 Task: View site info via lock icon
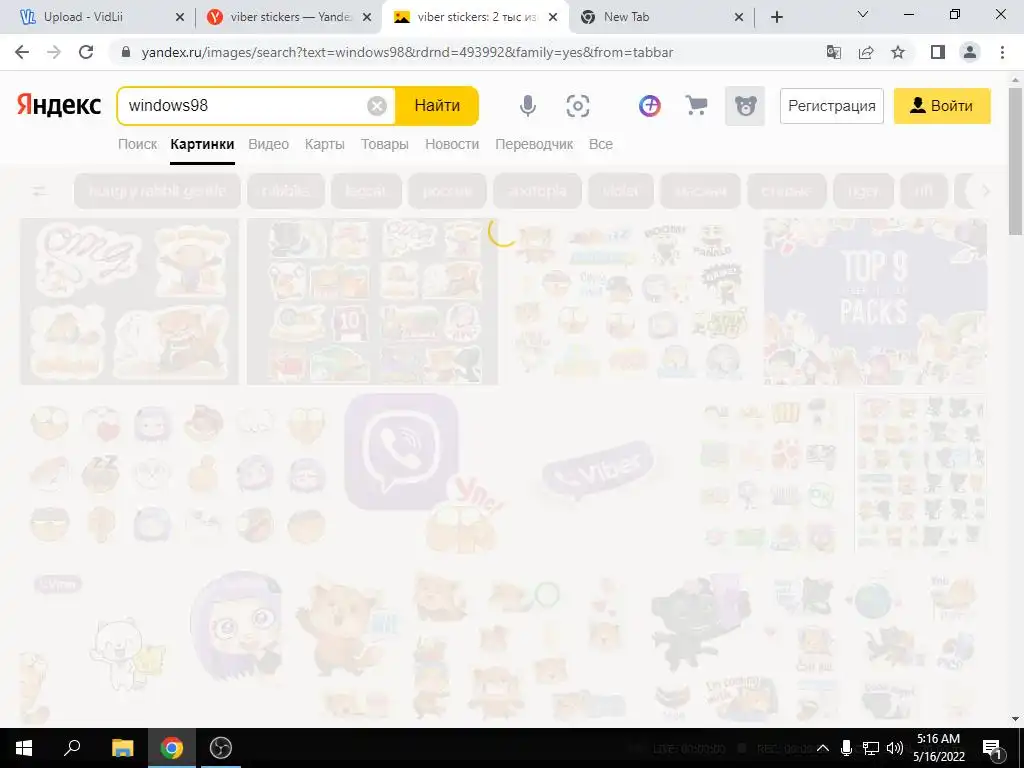[x=127, y=52]
